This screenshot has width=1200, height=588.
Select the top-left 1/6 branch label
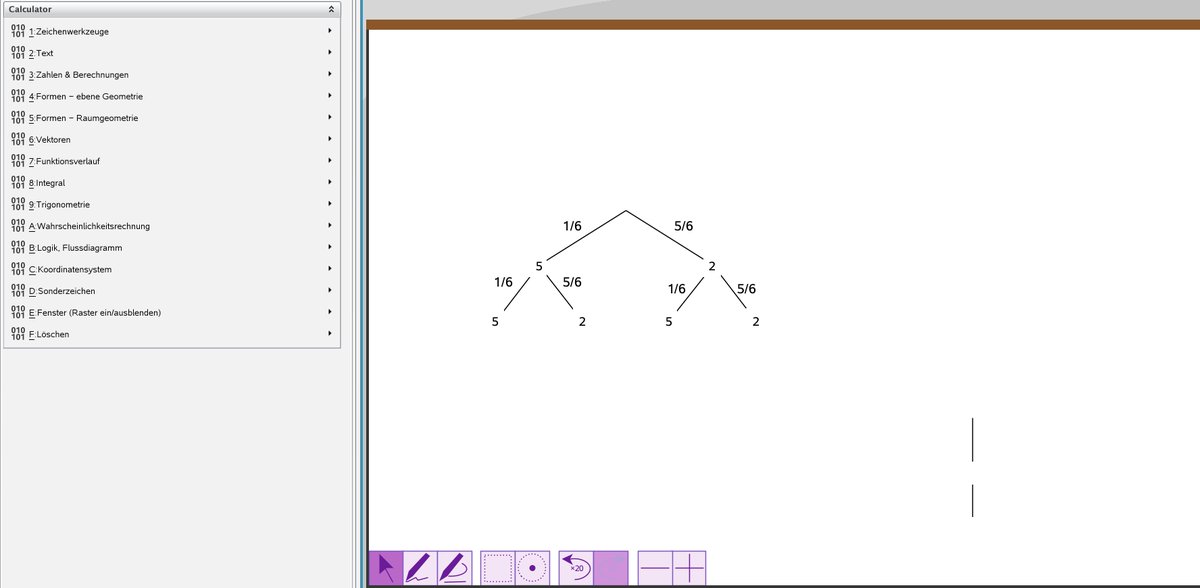click(572, 227)
